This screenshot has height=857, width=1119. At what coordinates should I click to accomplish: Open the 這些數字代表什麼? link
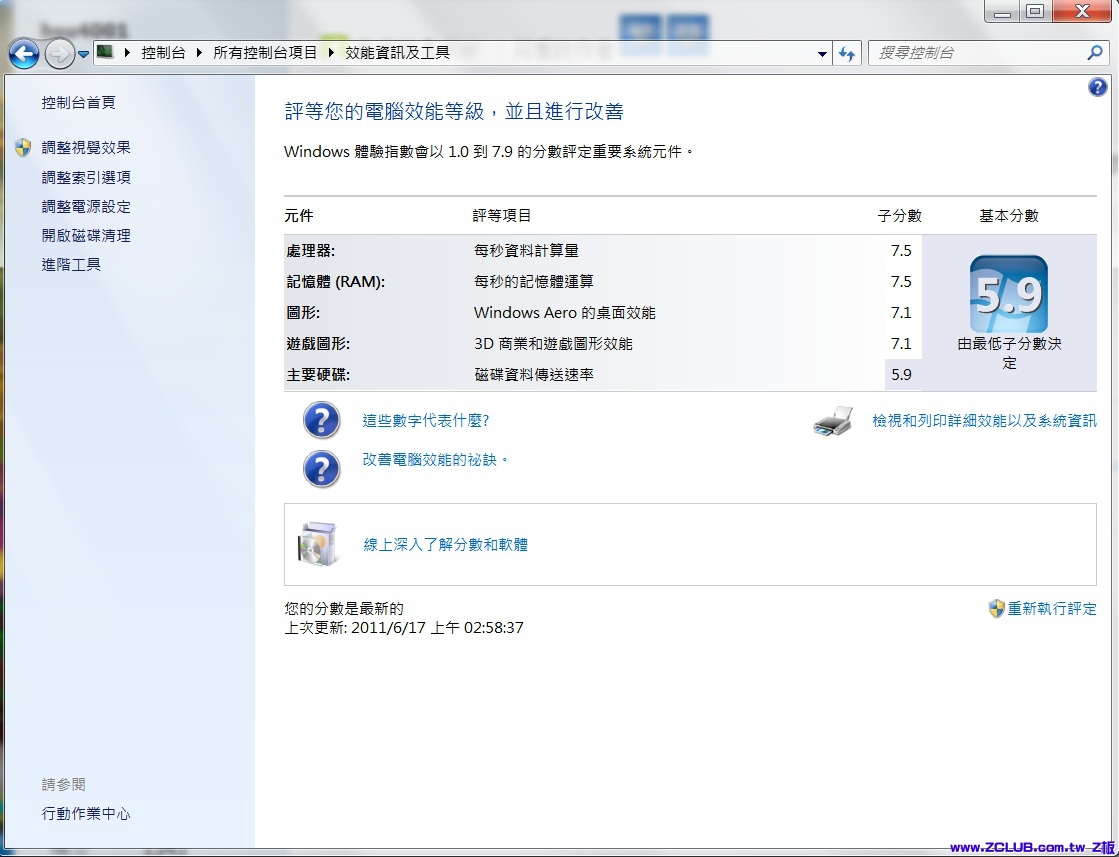coord(426,420)
